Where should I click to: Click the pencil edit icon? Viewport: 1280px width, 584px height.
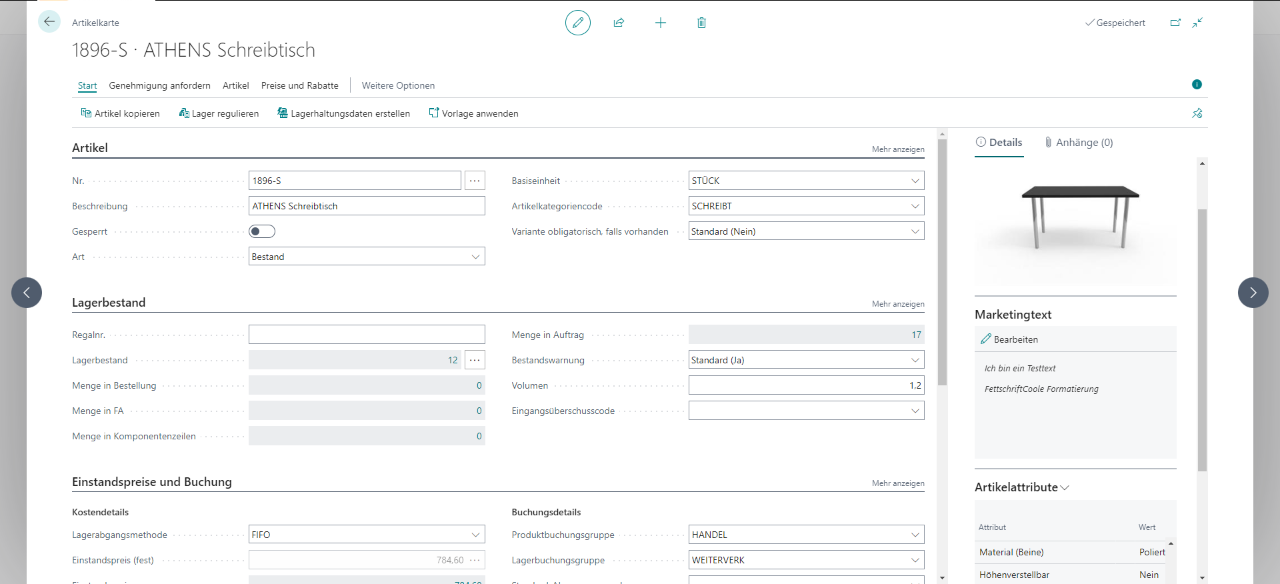click(x=578, y=22)
